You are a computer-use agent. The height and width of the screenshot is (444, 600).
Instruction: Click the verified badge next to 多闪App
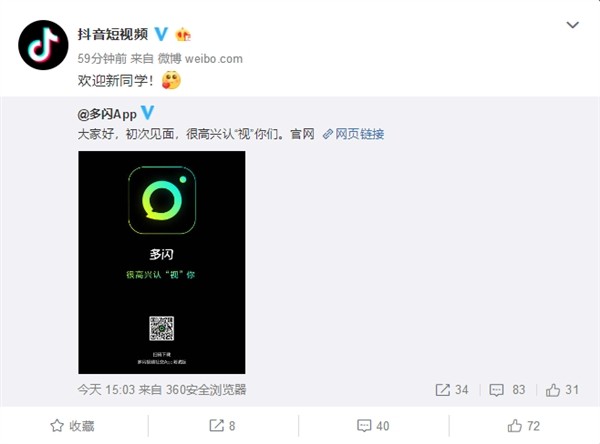(148, 113)
